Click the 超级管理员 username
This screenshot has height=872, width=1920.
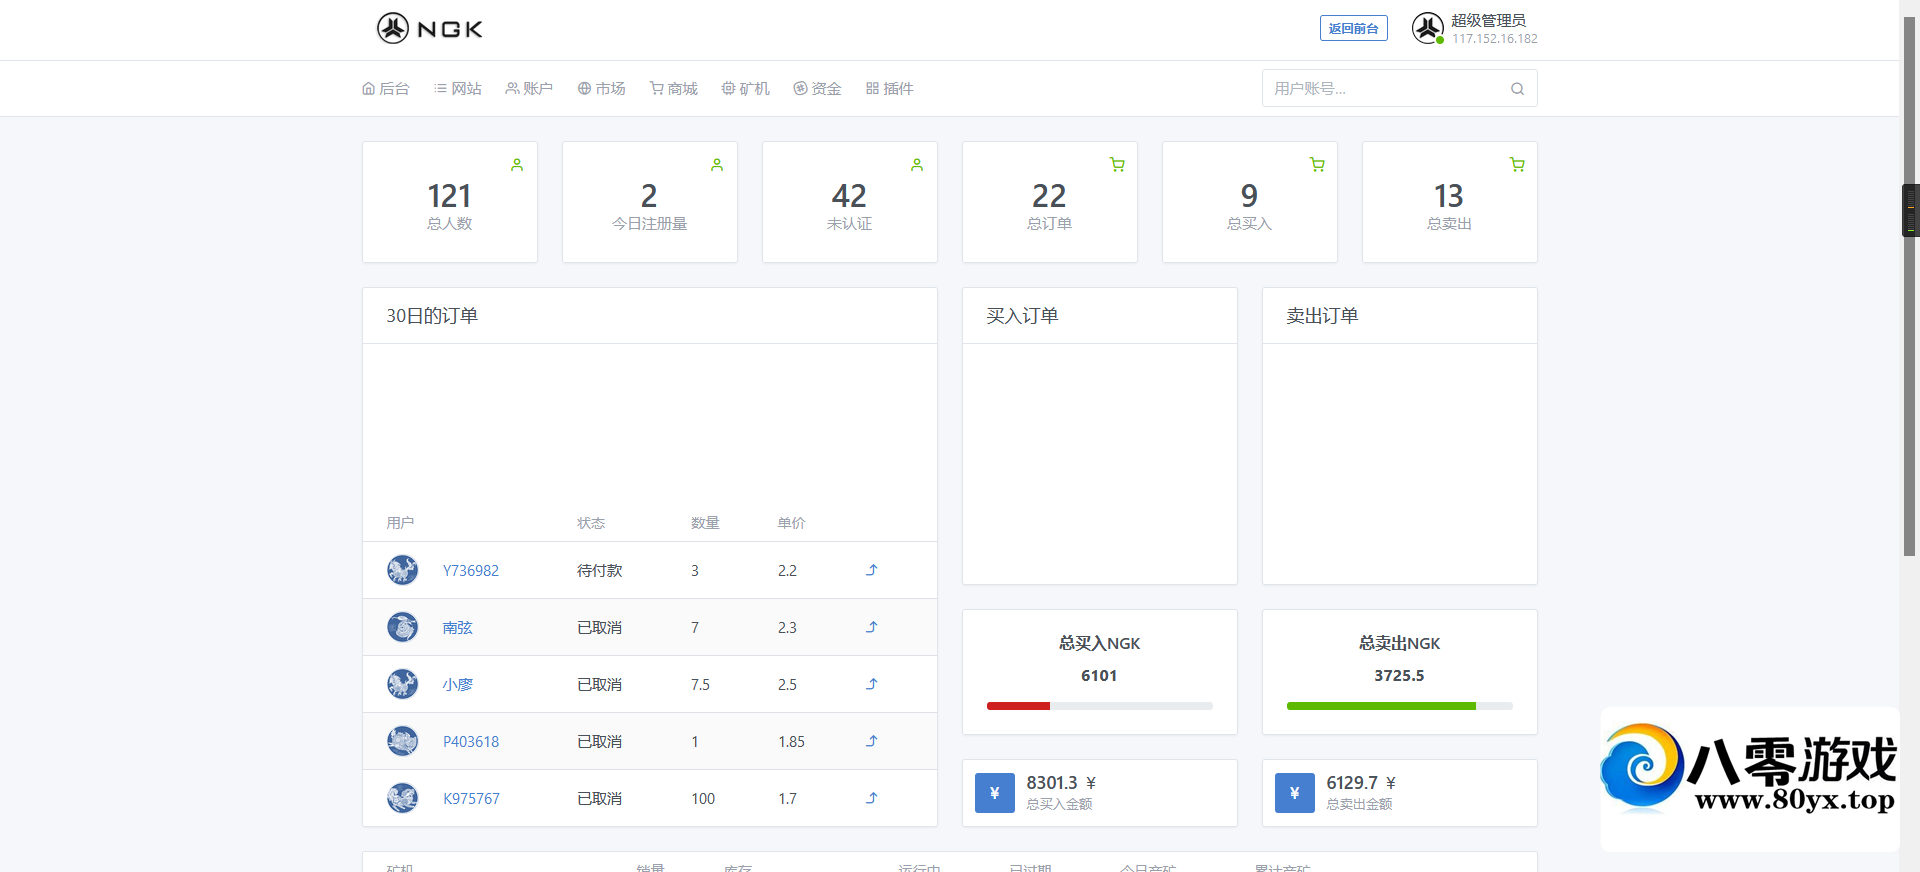pos(1488,20)
